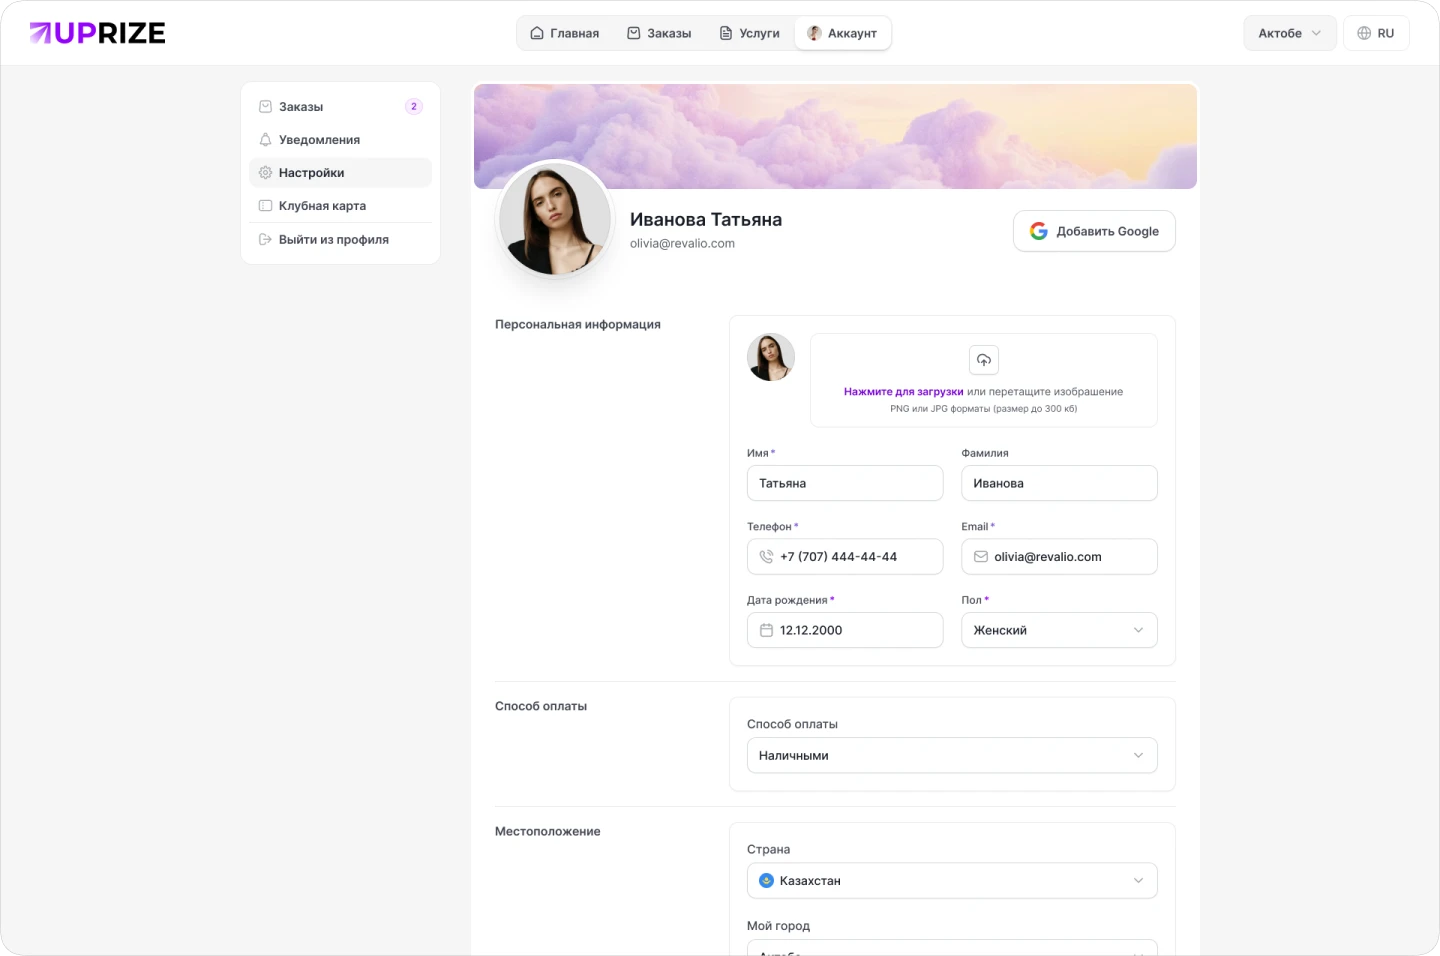
Task: Click the globe icon next to RU
Action: pos(1364,33)
